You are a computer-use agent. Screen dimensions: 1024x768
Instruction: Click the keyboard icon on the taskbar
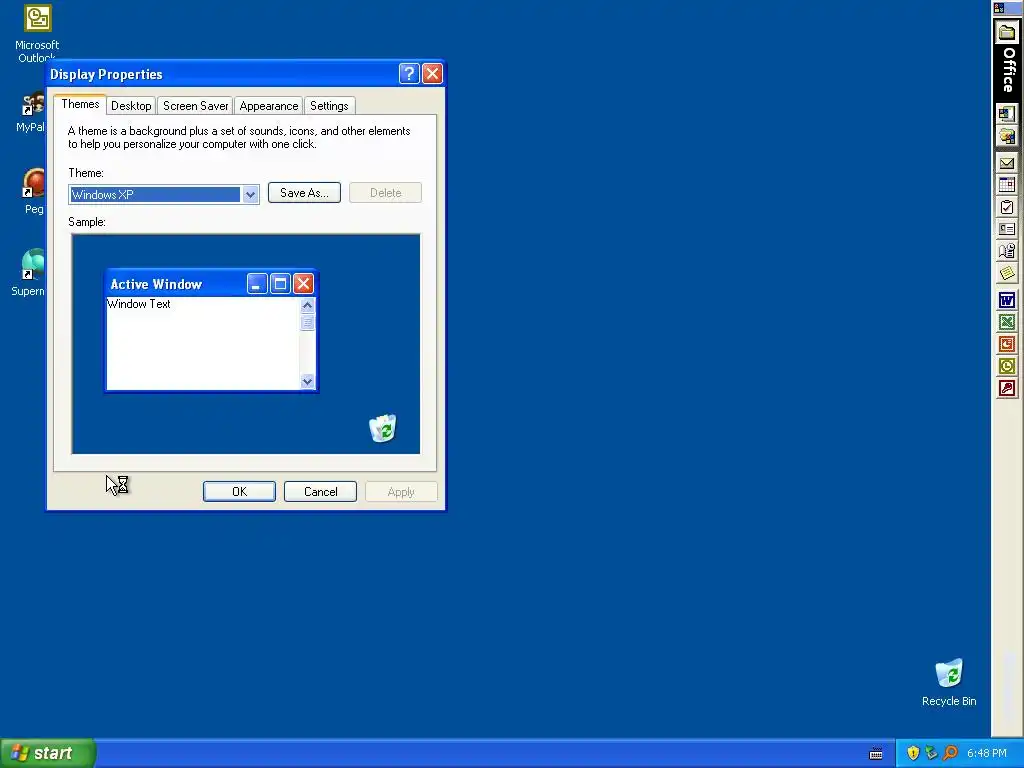click(x=876, y=754)
